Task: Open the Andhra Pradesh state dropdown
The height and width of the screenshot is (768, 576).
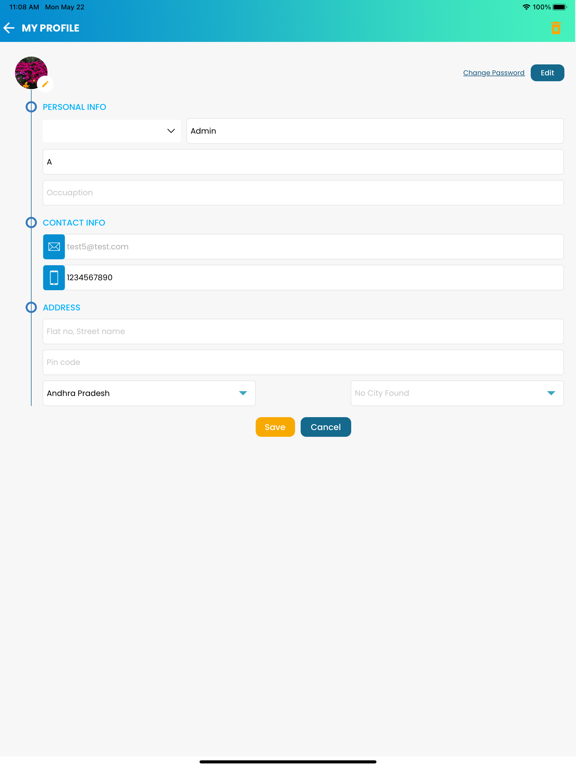Action: coord(149,393)
